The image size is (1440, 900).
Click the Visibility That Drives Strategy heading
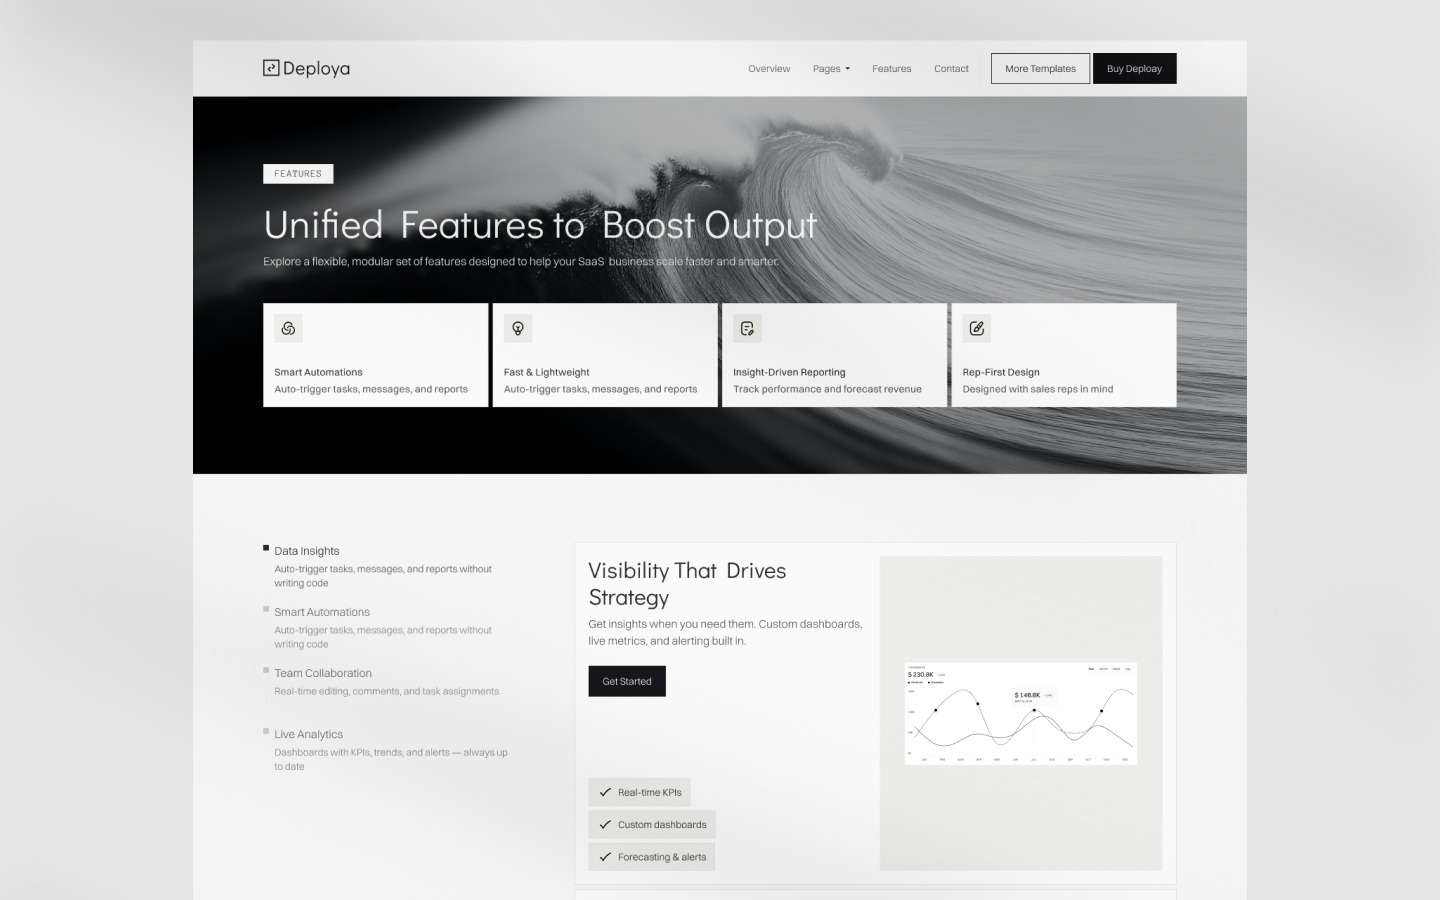pos(687,584)
